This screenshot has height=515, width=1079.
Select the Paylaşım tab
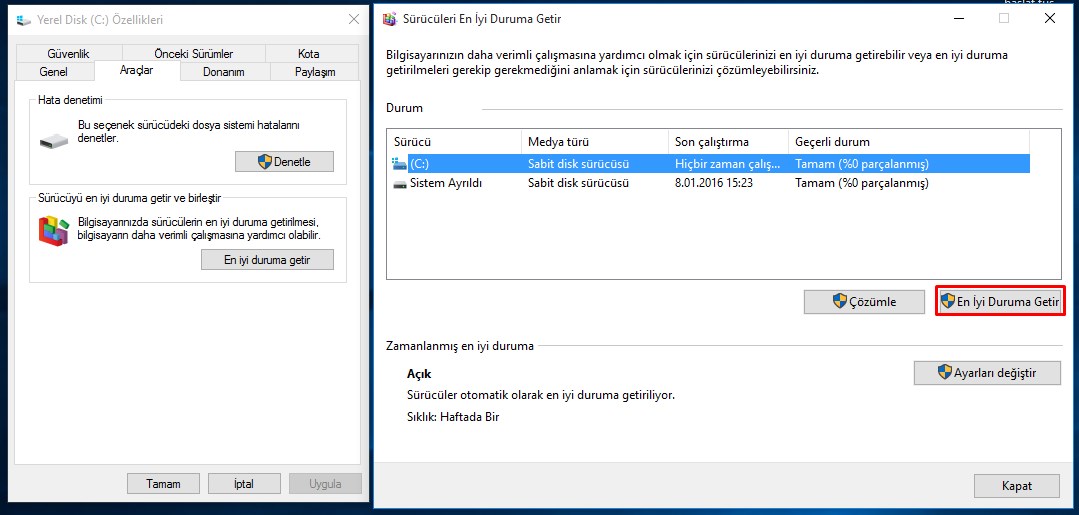[x=315, y=72]
